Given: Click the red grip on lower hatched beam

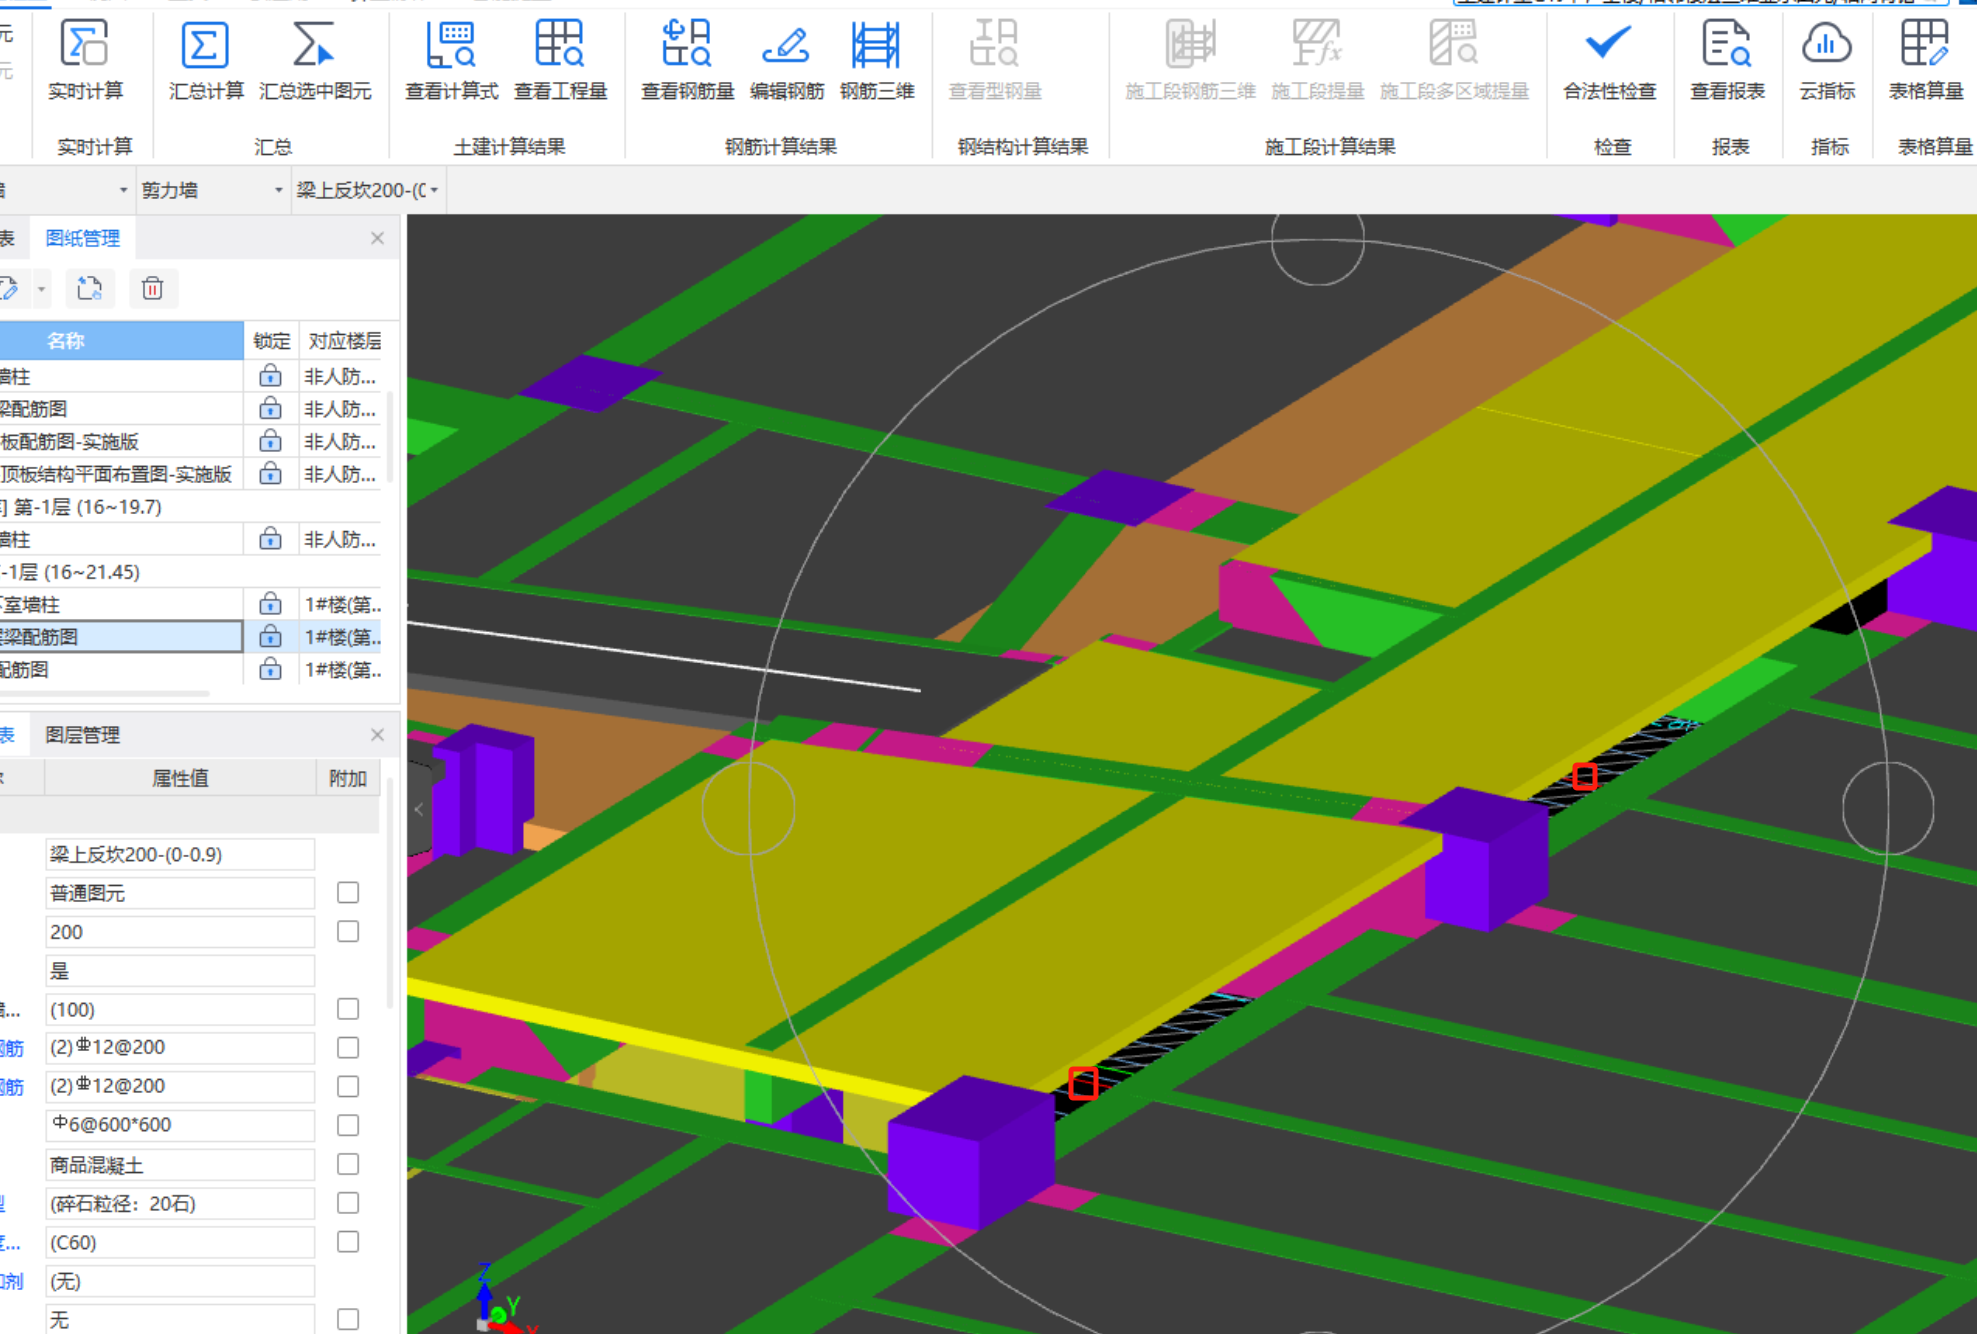Looking at the screenshot, I should [x=1083, y=1083].
